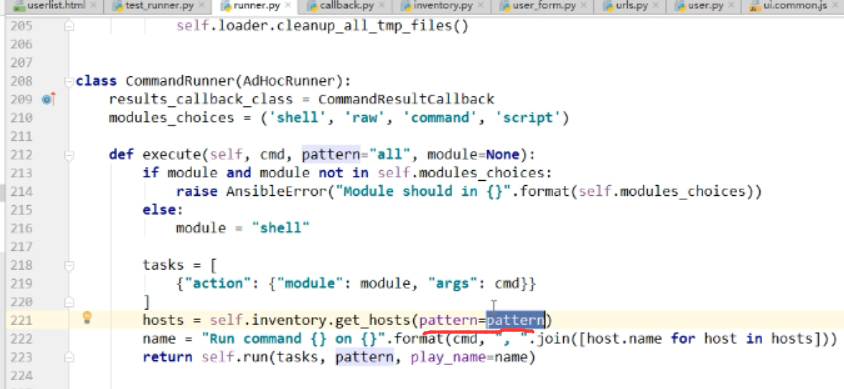Close the callback.py tab
This screenshot has height=389, width=844.
click(382, 6)
